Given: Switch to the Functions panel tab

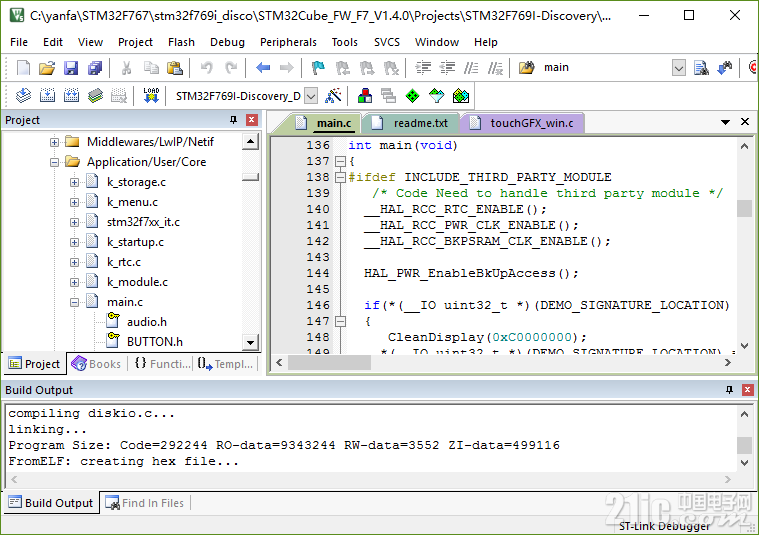Looking at the screenshot, I should pos(162,364).
